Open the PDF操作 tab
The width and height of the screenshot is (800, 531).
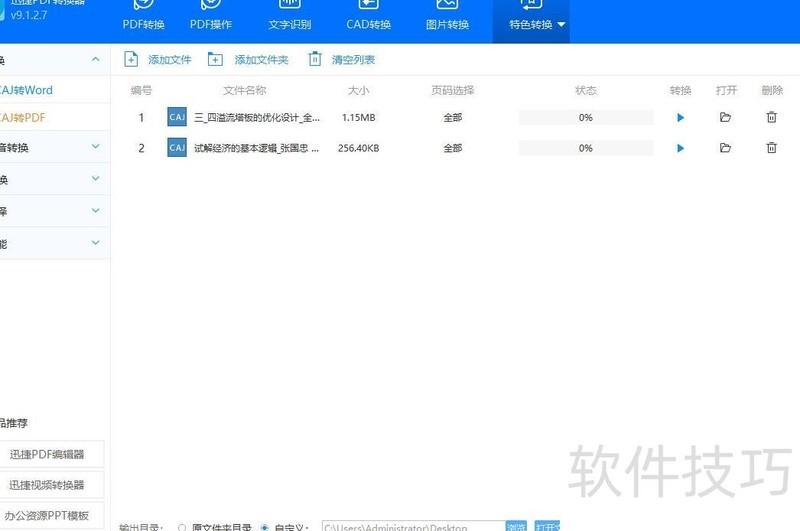pos(211,19)
